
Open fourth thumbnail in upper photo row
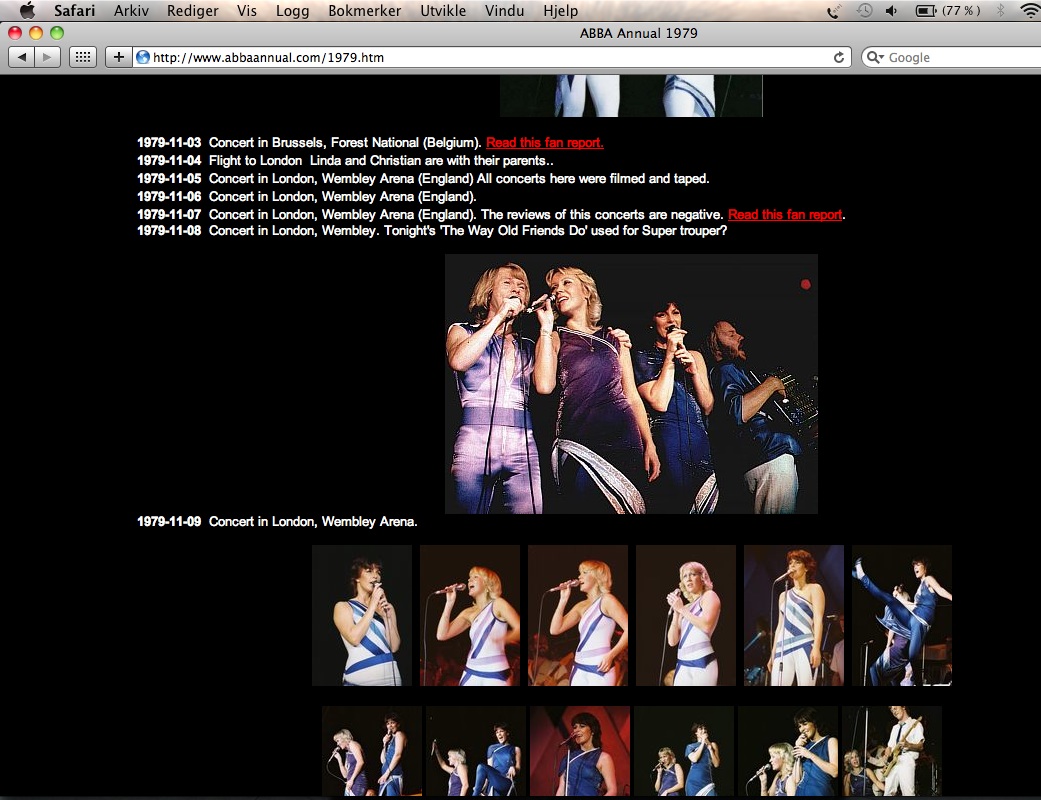[686, 615]
